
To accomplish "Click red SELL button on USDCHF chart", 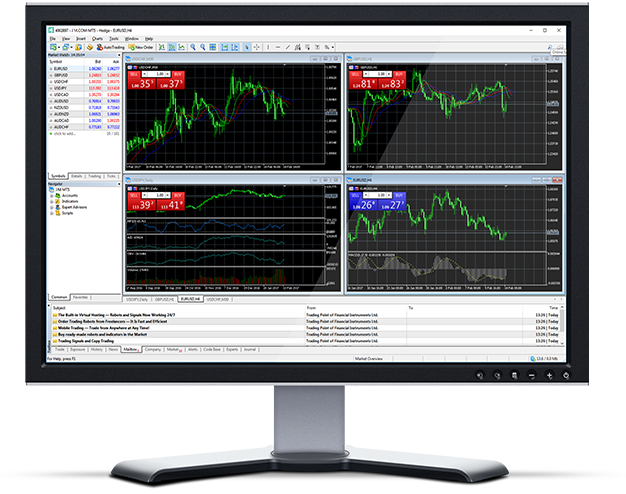I will 135,74.
